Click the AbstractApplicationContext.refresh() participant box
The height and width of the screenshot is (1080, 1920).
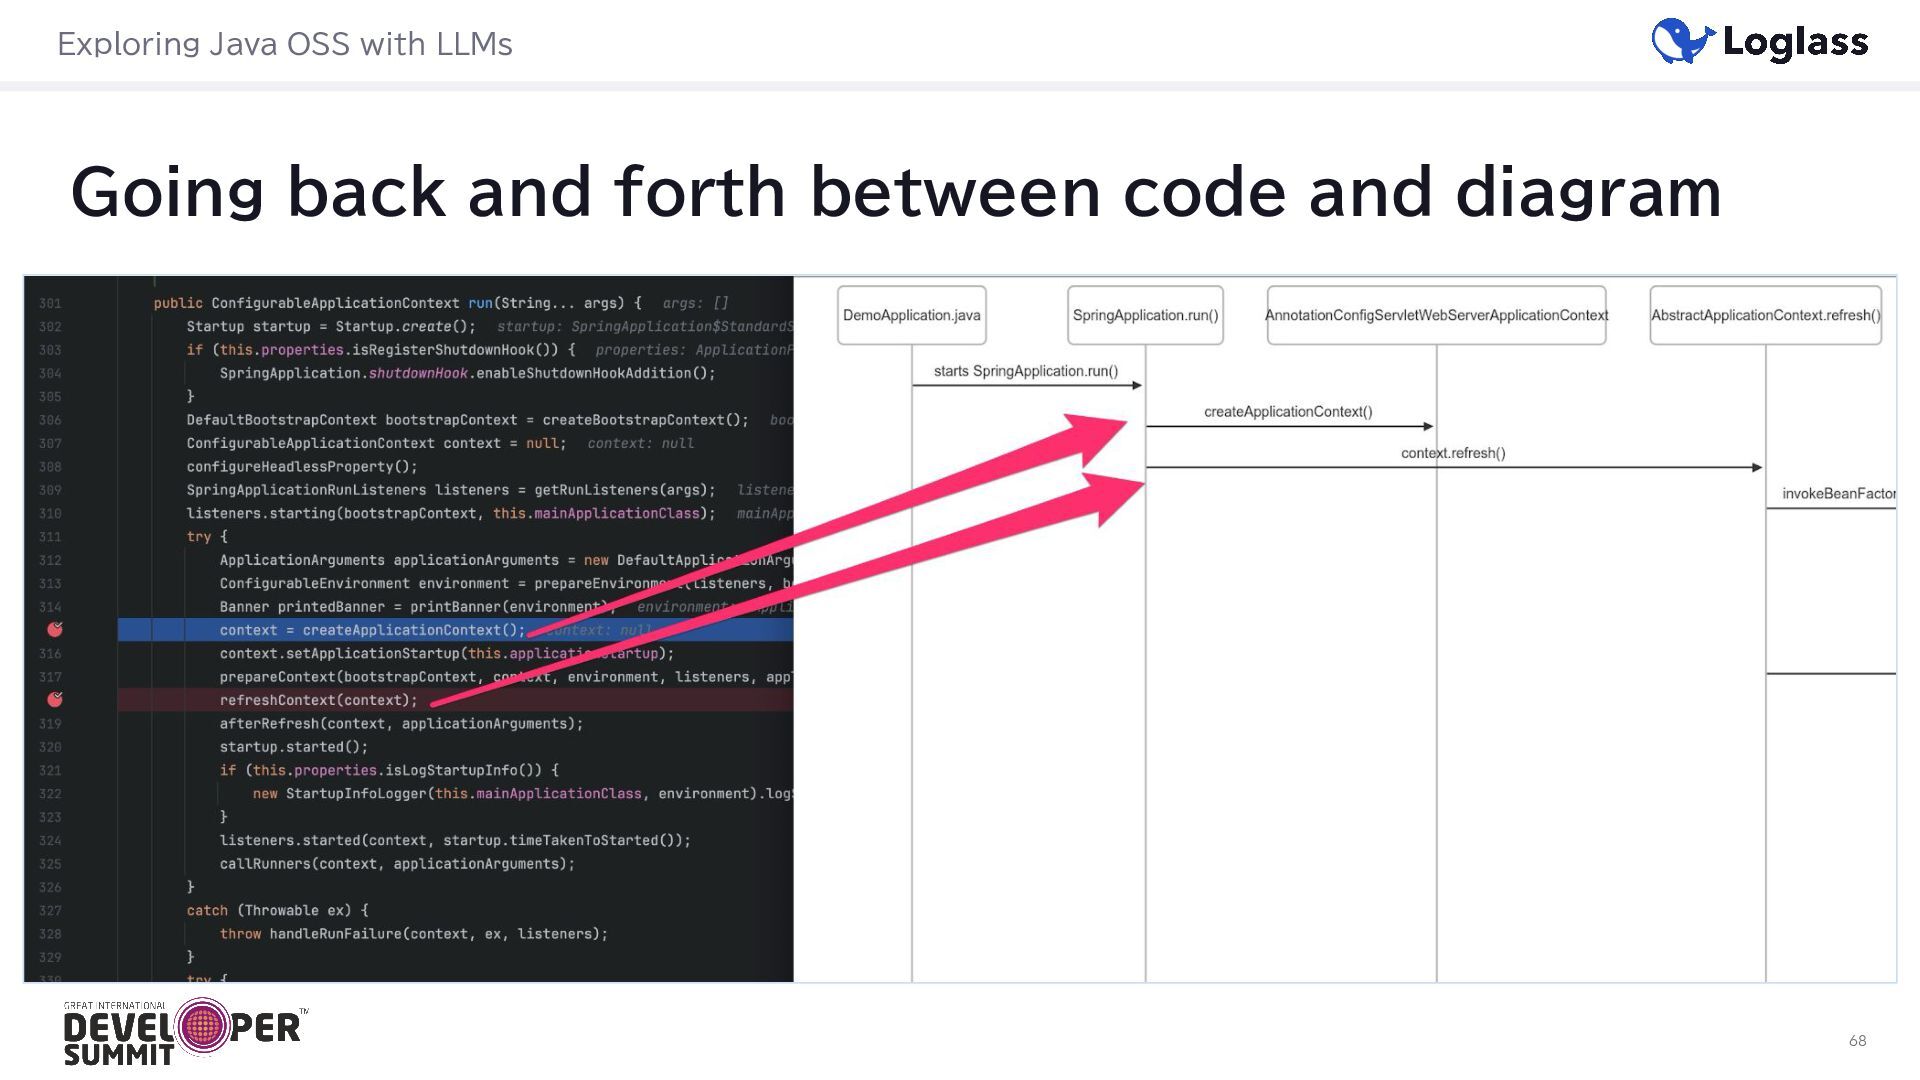[1765, 315]
